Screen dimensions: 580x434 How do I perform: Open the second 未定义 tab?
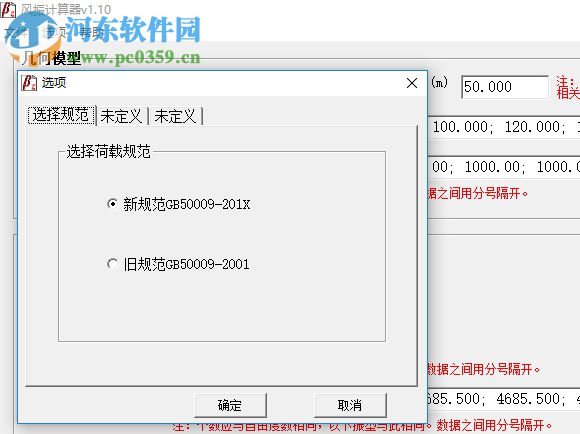click(x=175, y=116)
